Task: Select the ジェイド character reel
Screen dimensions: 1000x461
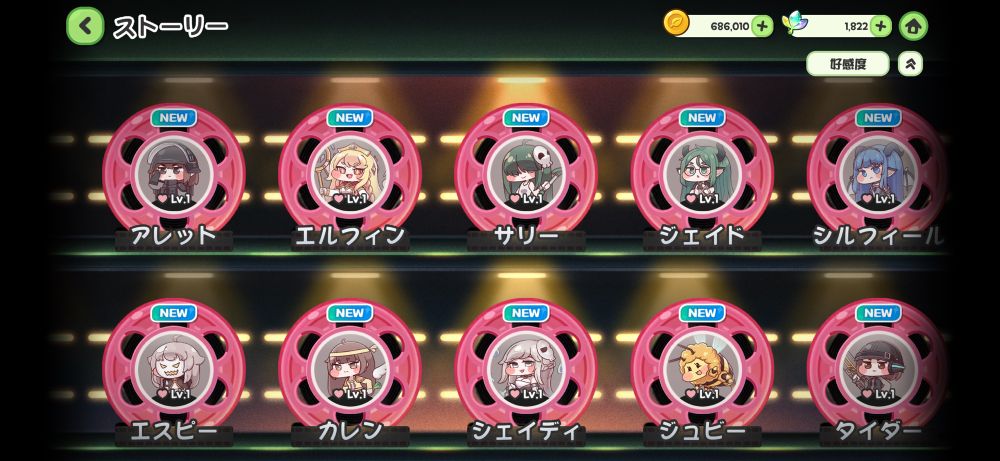Action: [x=702, y=173]
